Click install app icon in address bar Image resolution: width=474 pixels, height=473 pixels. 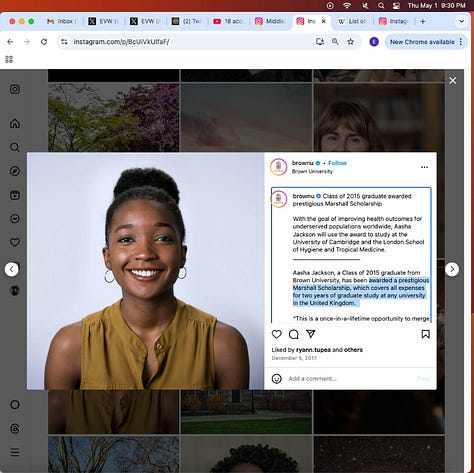[320, 41]
